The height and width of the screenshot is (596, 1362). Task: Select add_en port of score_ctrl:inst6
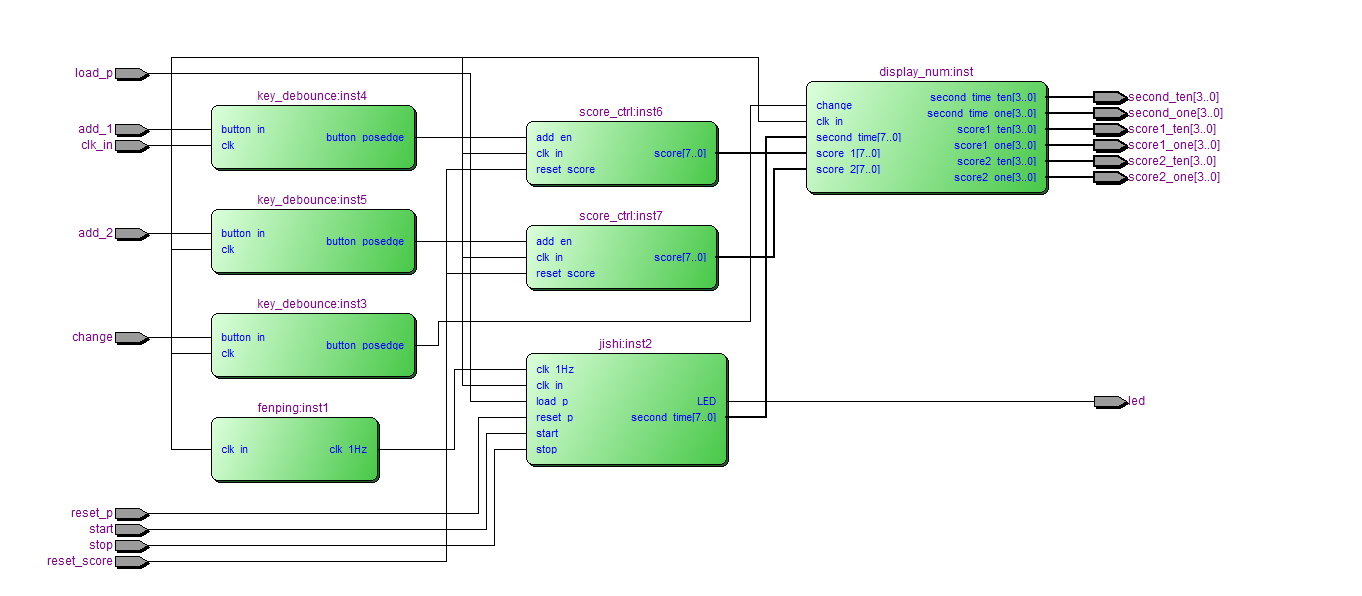click(x=554, y=138)
